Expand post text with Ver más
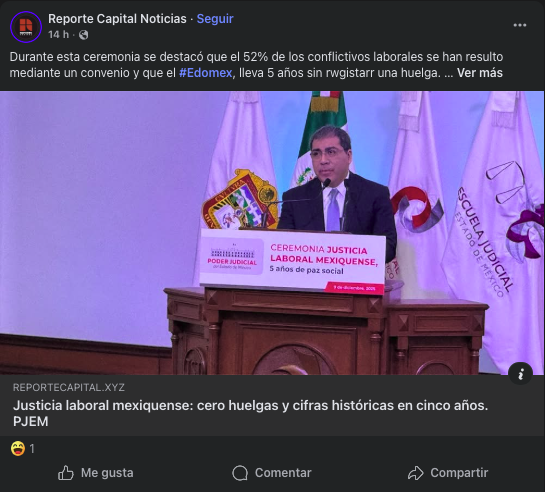This screenshot has height=492, width=545. coord(480,73)
